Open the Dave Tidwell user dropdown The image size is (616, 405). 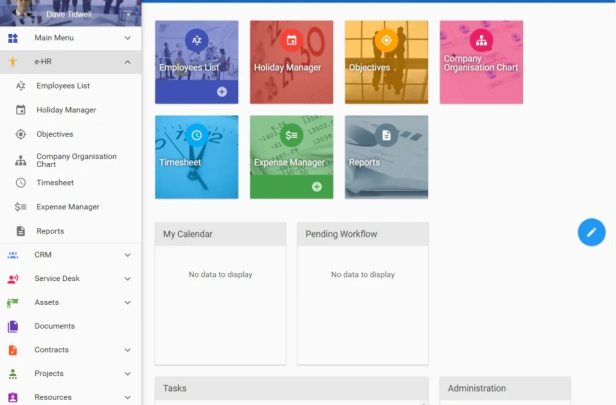click(x=128, y=15)
